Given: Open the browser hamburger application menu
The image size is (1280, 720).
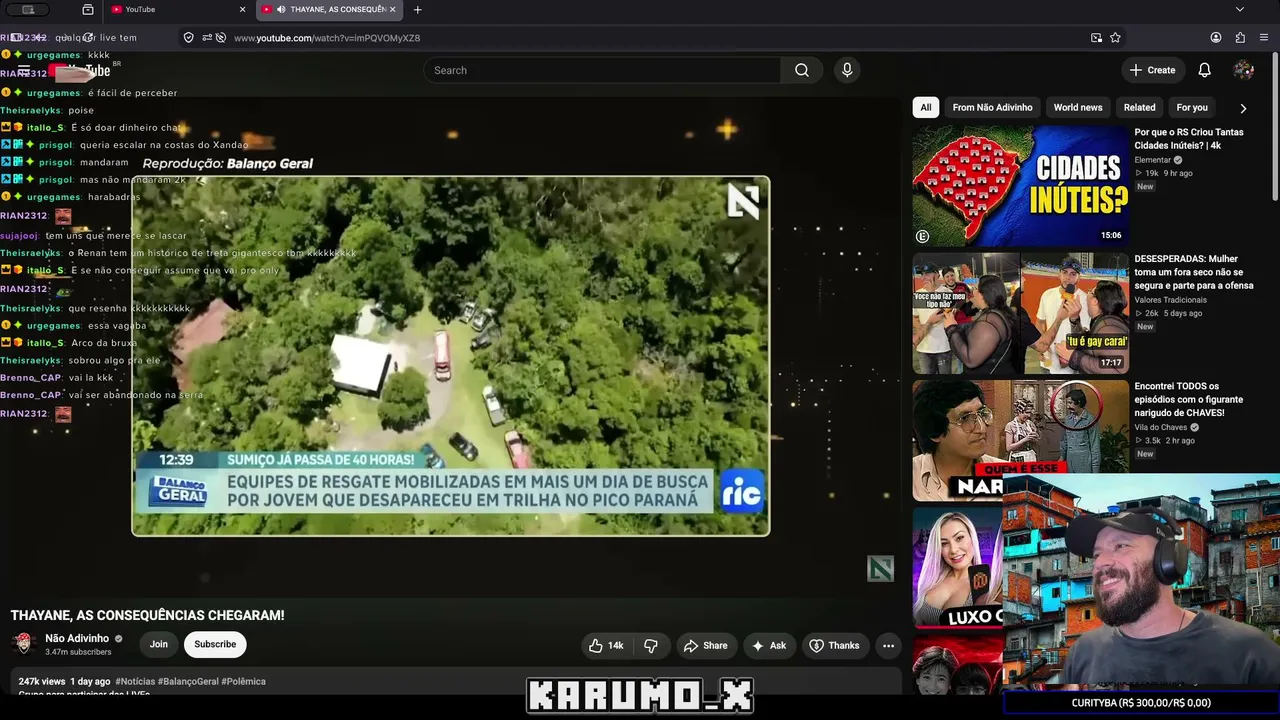Looking at the screenshot, I should click(1264, 38).
